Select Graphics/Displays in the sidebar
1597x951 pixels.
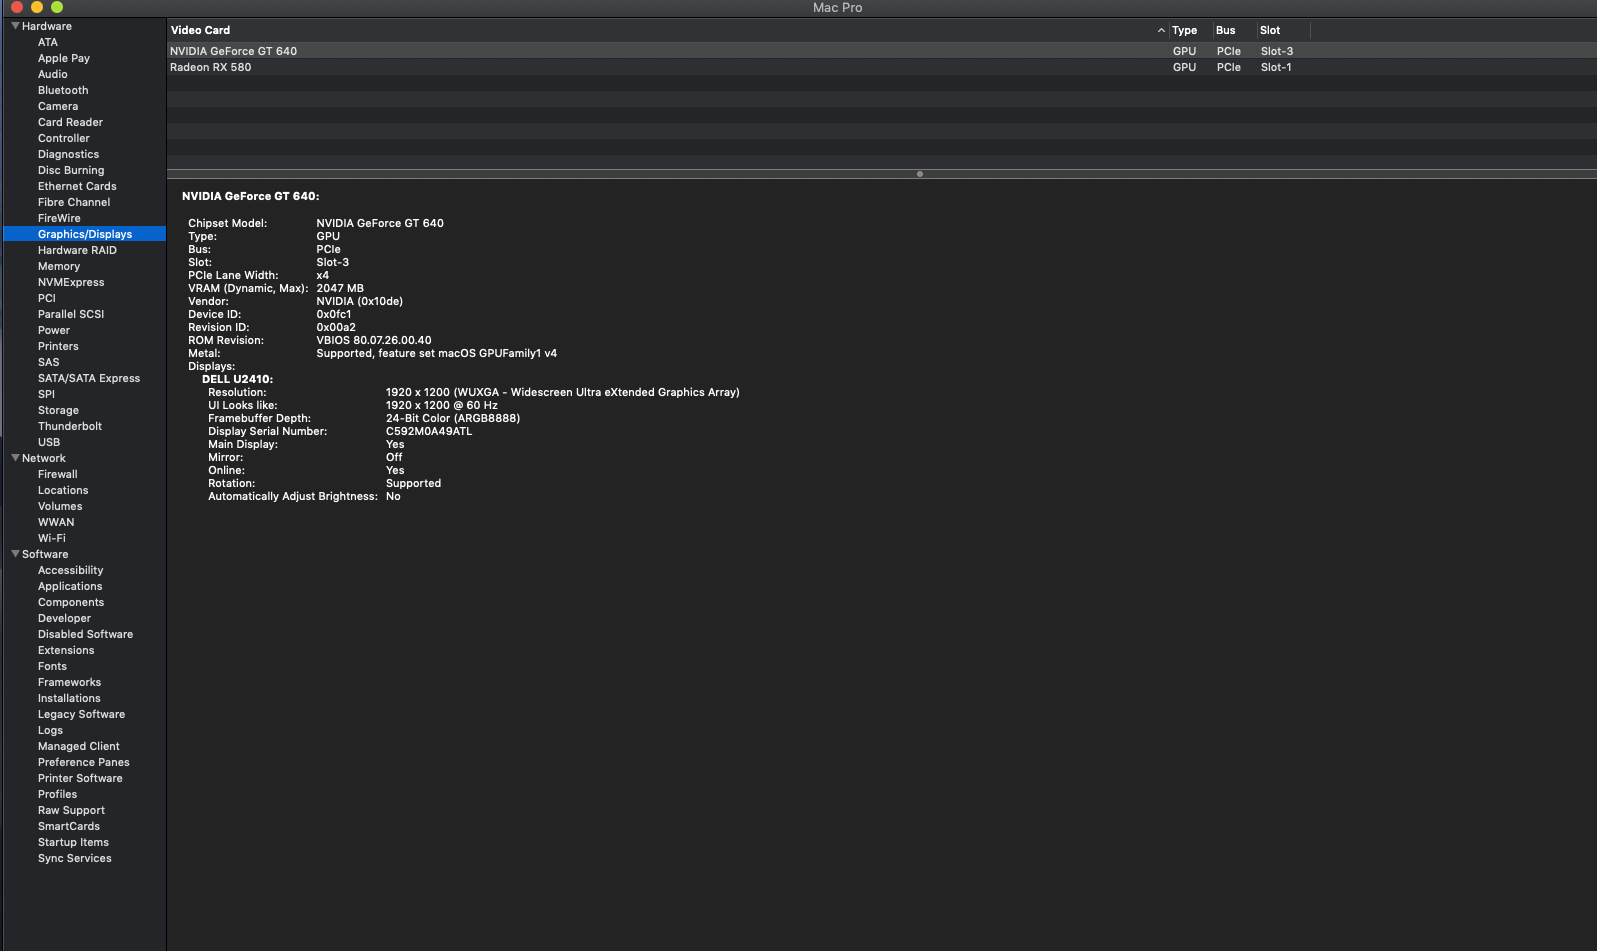click(85, 234)
